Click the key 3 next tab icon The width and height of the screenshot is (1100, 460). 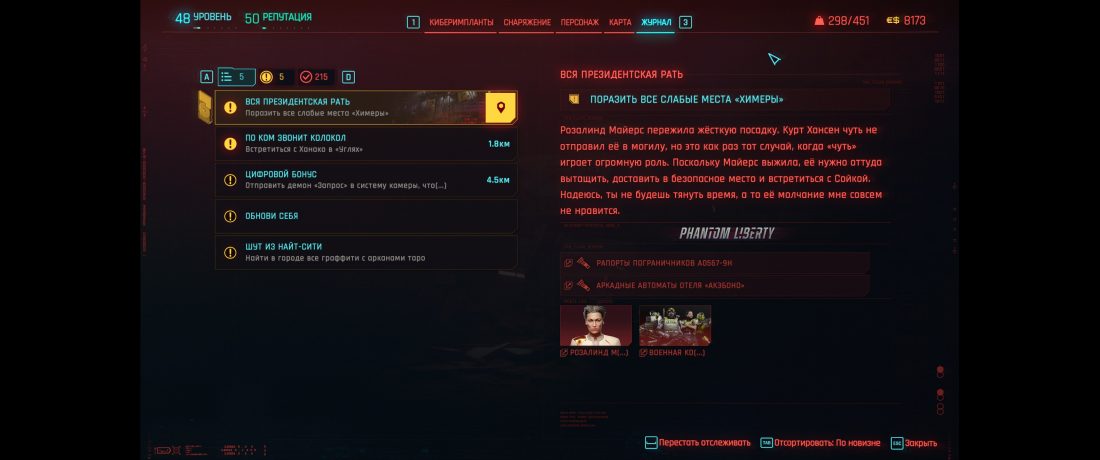point(685,22)
